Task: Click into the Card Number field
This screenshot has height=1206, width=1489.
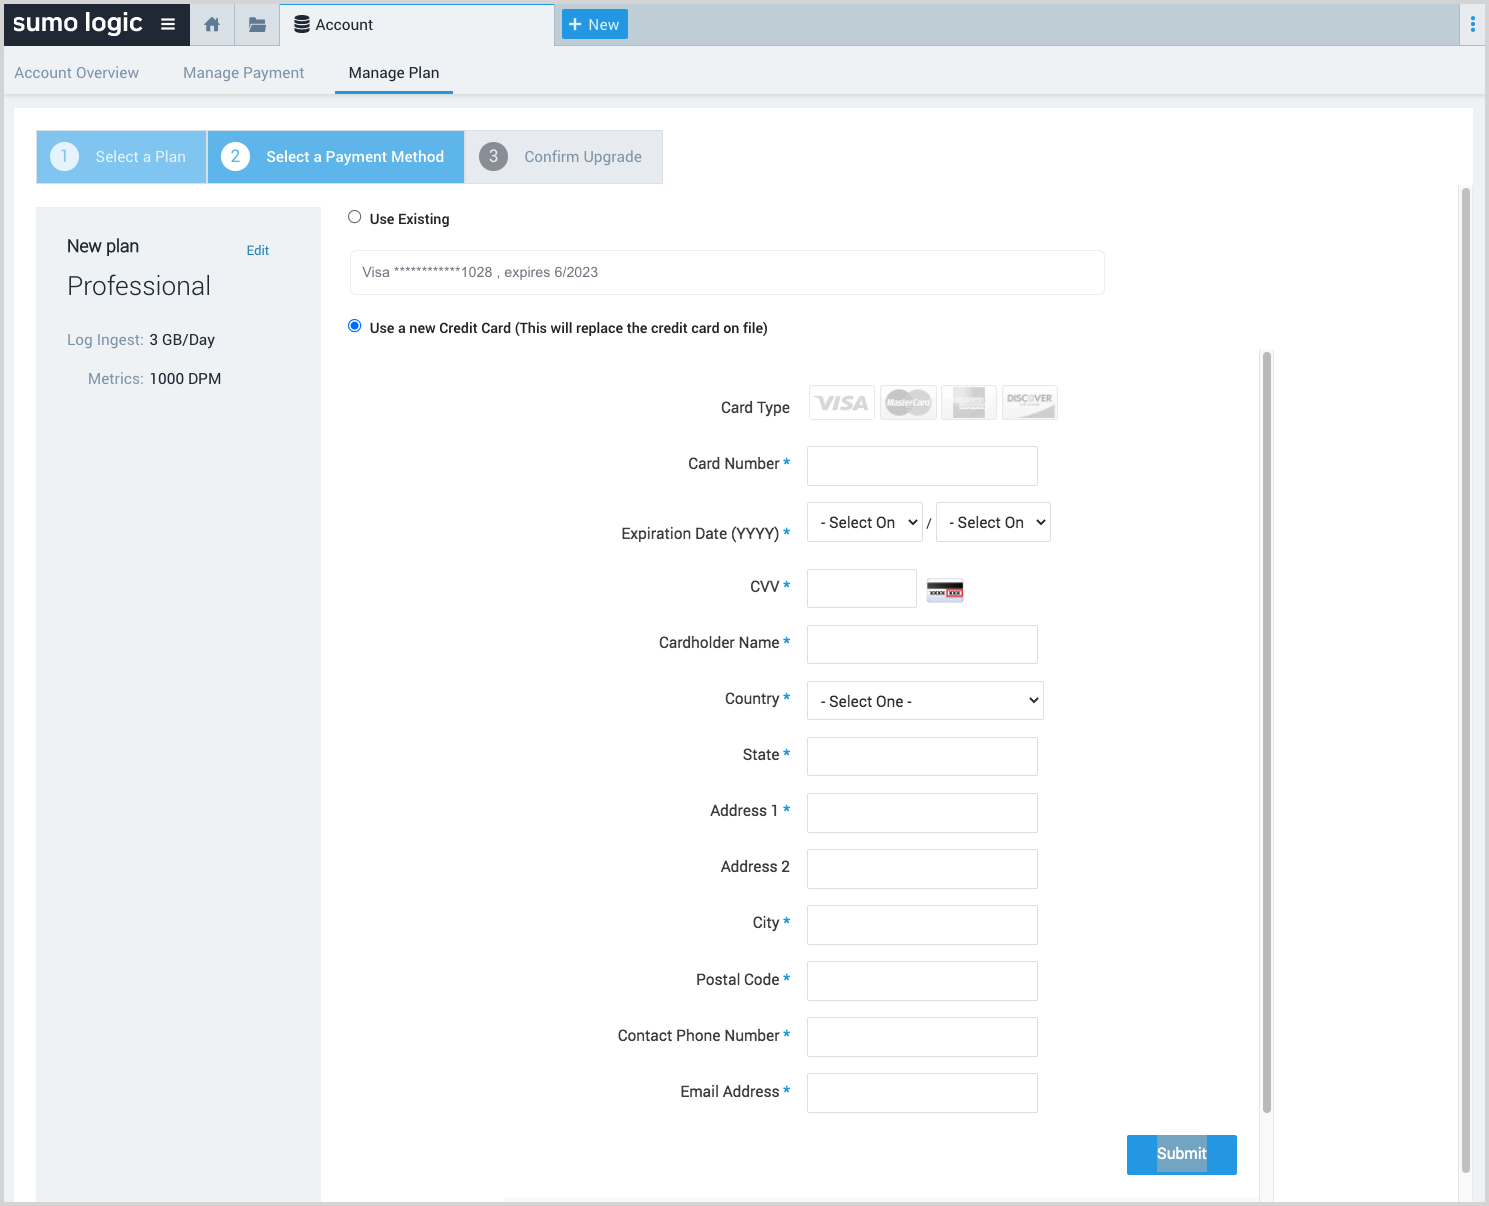Action: [x=922, y=466]
